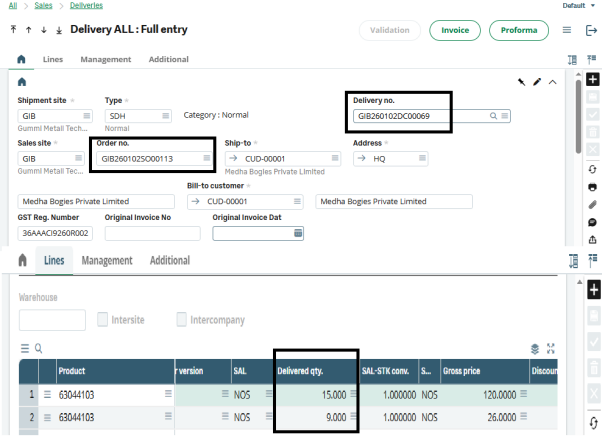Jump to the last record arrow

tap(58, 30)
